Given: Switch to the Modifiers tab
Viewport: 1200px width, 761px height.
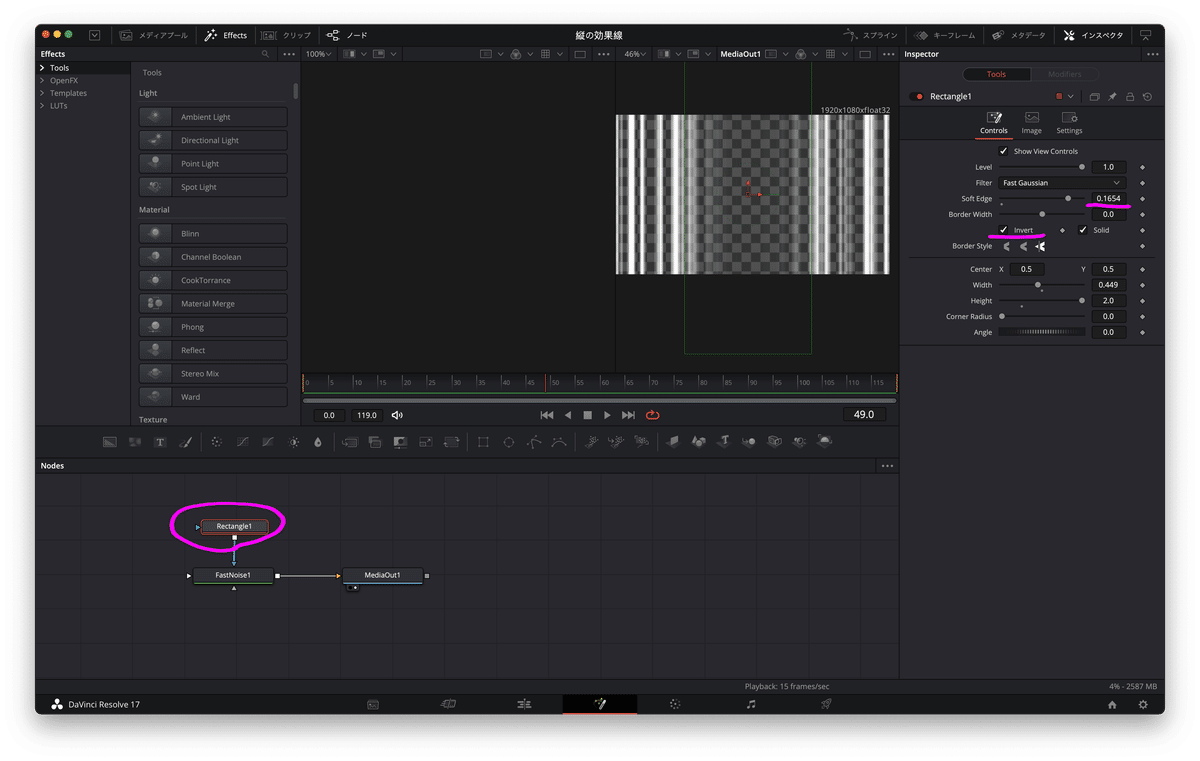Looking at the screenshot, I should tap(1064, 74).
